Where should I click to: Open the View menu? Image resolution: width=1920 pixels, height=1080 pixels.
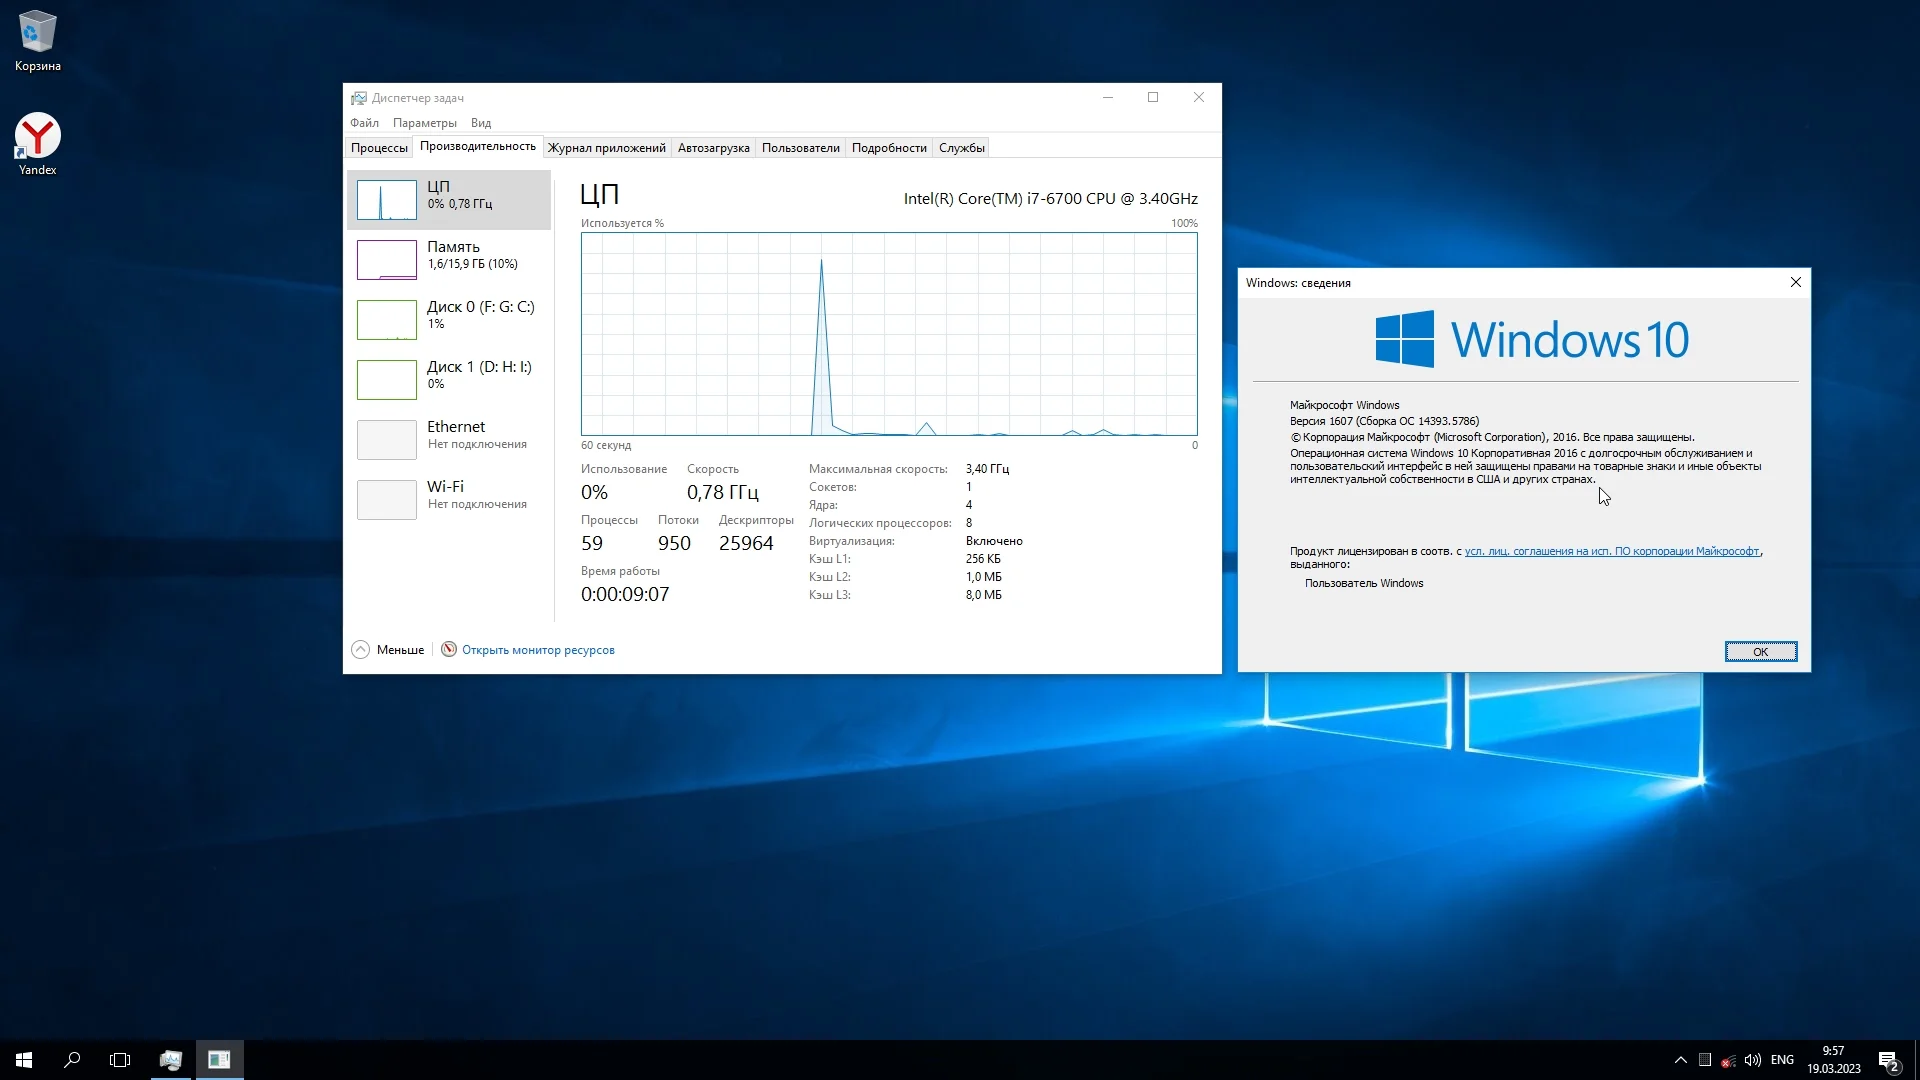[x=481, y=123]
